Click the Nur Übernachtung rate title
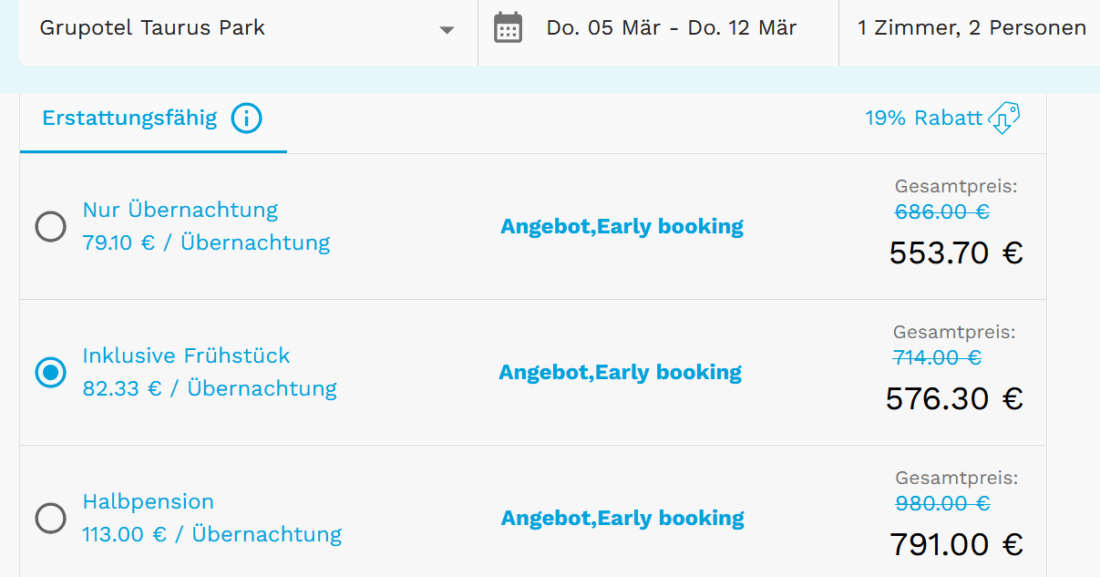 pyautogui.click(x=180, y=210)
